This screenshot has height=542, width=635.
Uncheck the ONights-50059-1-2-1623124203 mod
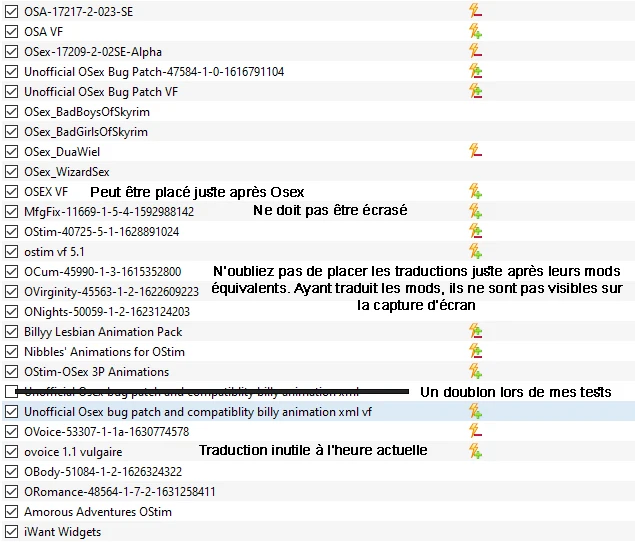[11, 312]
